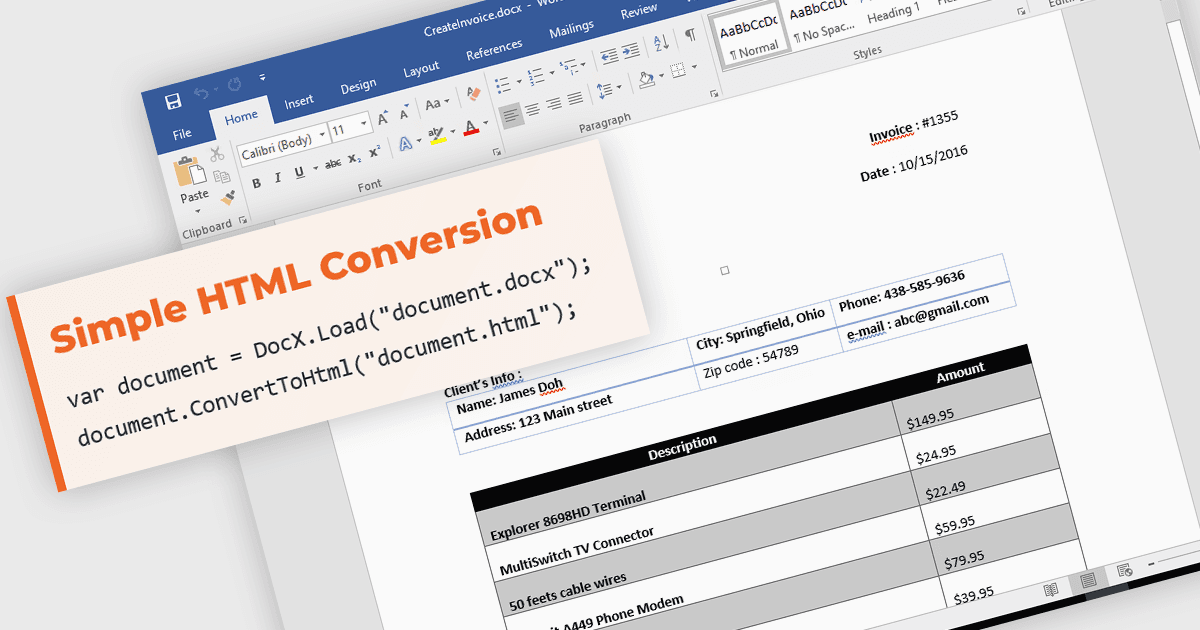
Task: Click the zoom out minus button
Action: click(1151, 566)
